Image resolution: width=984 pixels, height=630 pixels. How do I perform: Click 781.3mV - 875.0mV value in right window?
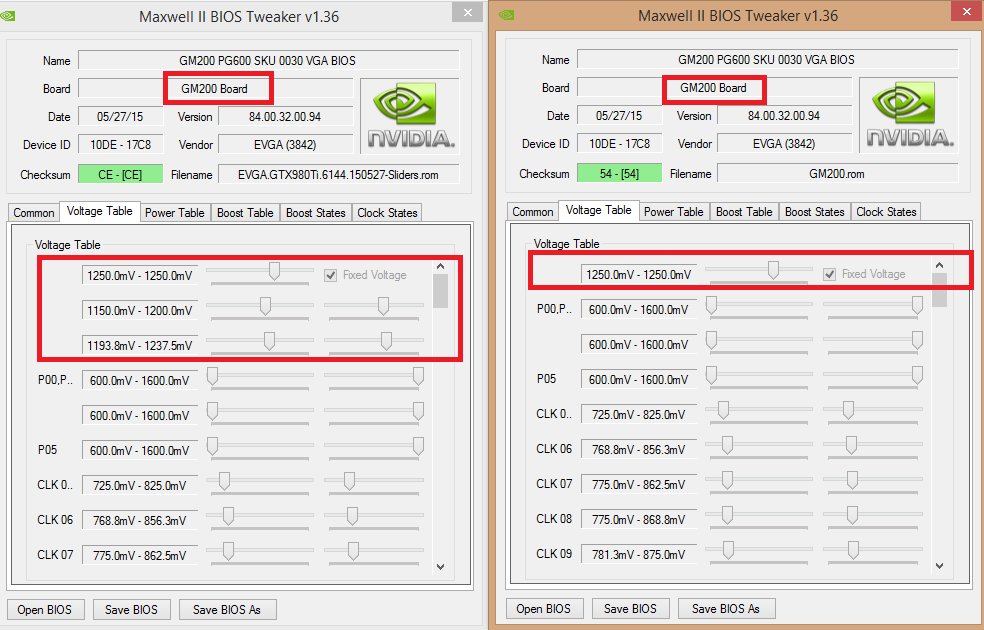coord(639,555)
